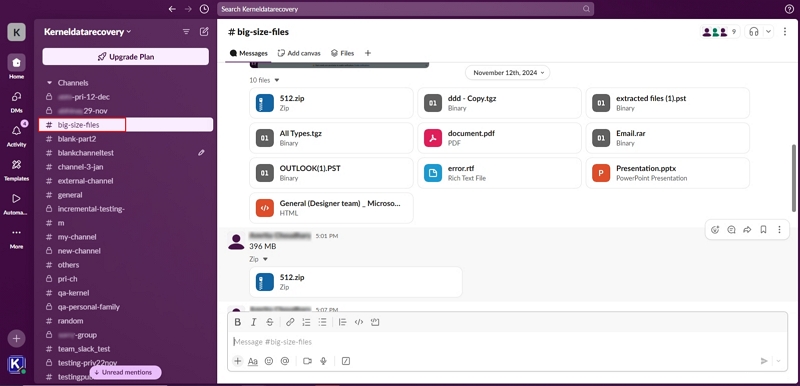800x386 pixels.
Task: Open the huddle options dropdown chevron
Action: point(768,32)
